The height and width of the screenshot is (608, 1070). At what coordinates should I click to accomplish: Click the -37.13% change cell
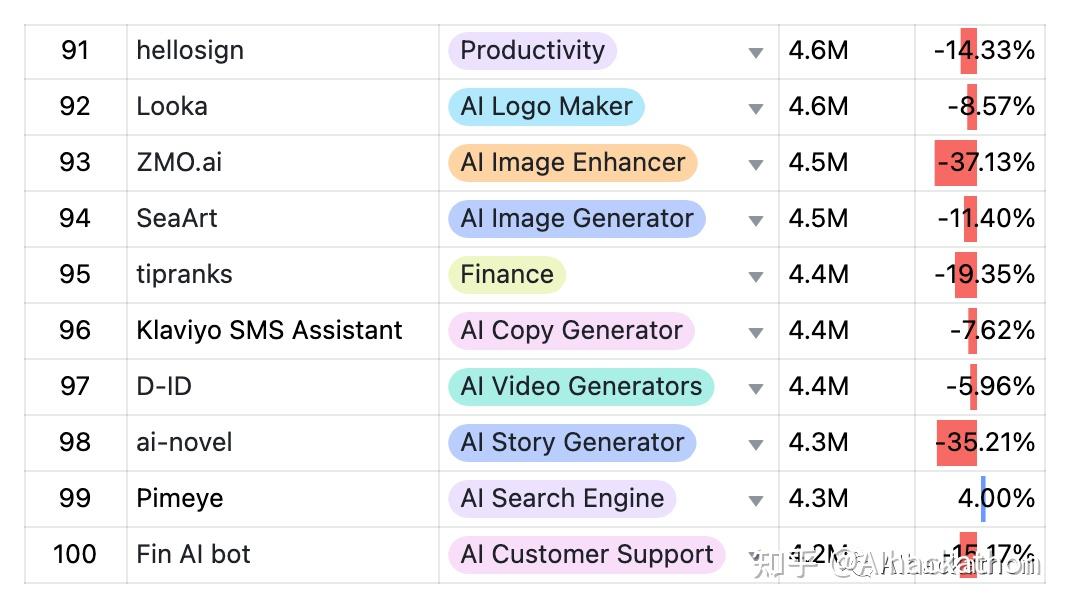point(984,163)
